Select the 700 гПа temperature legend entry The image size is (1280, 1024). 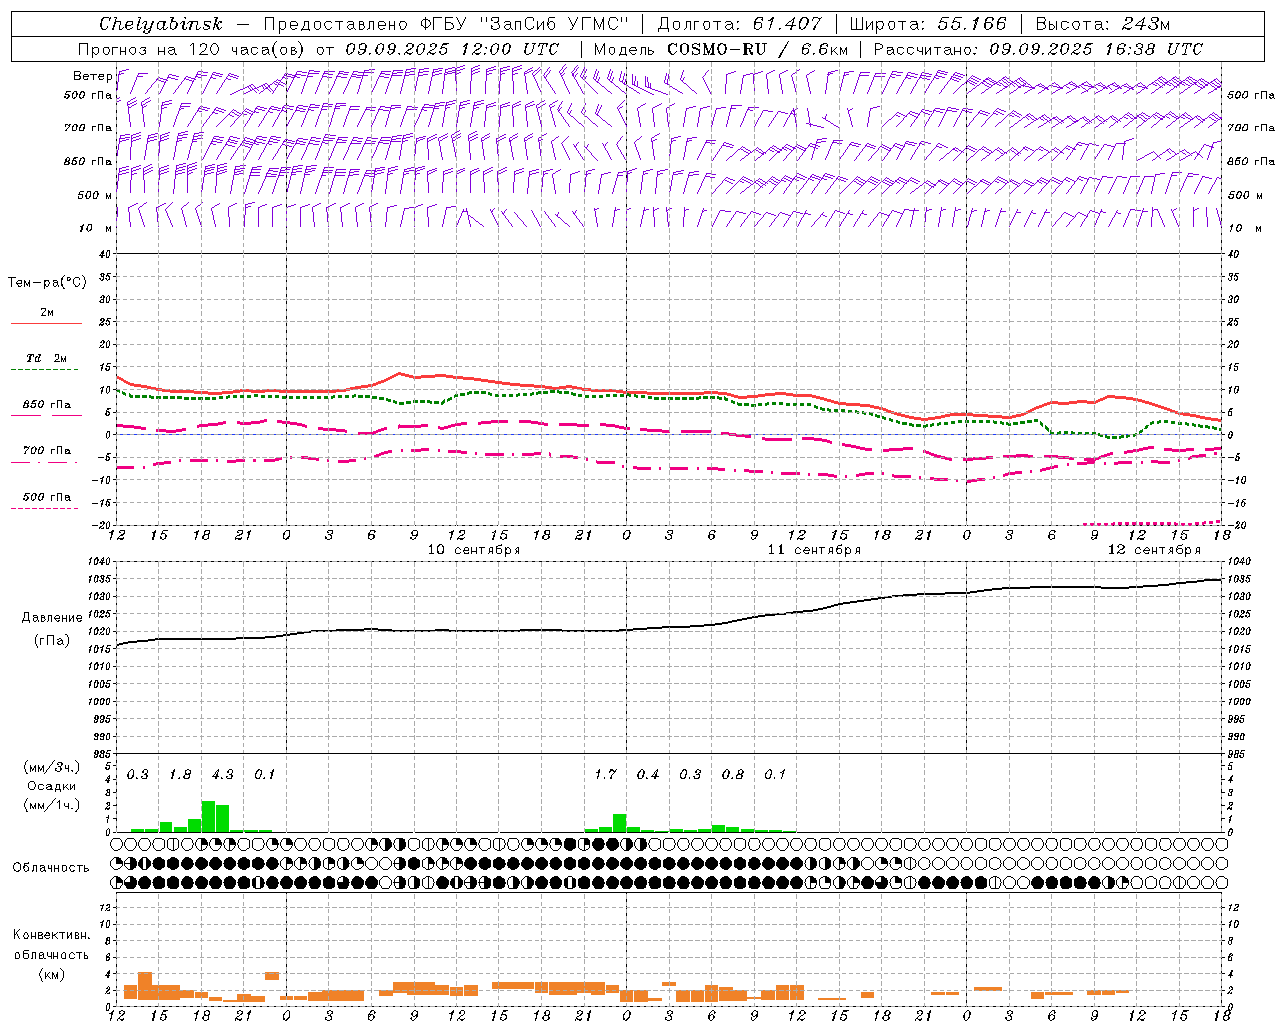pyautogui.click(x=47, y=451)
